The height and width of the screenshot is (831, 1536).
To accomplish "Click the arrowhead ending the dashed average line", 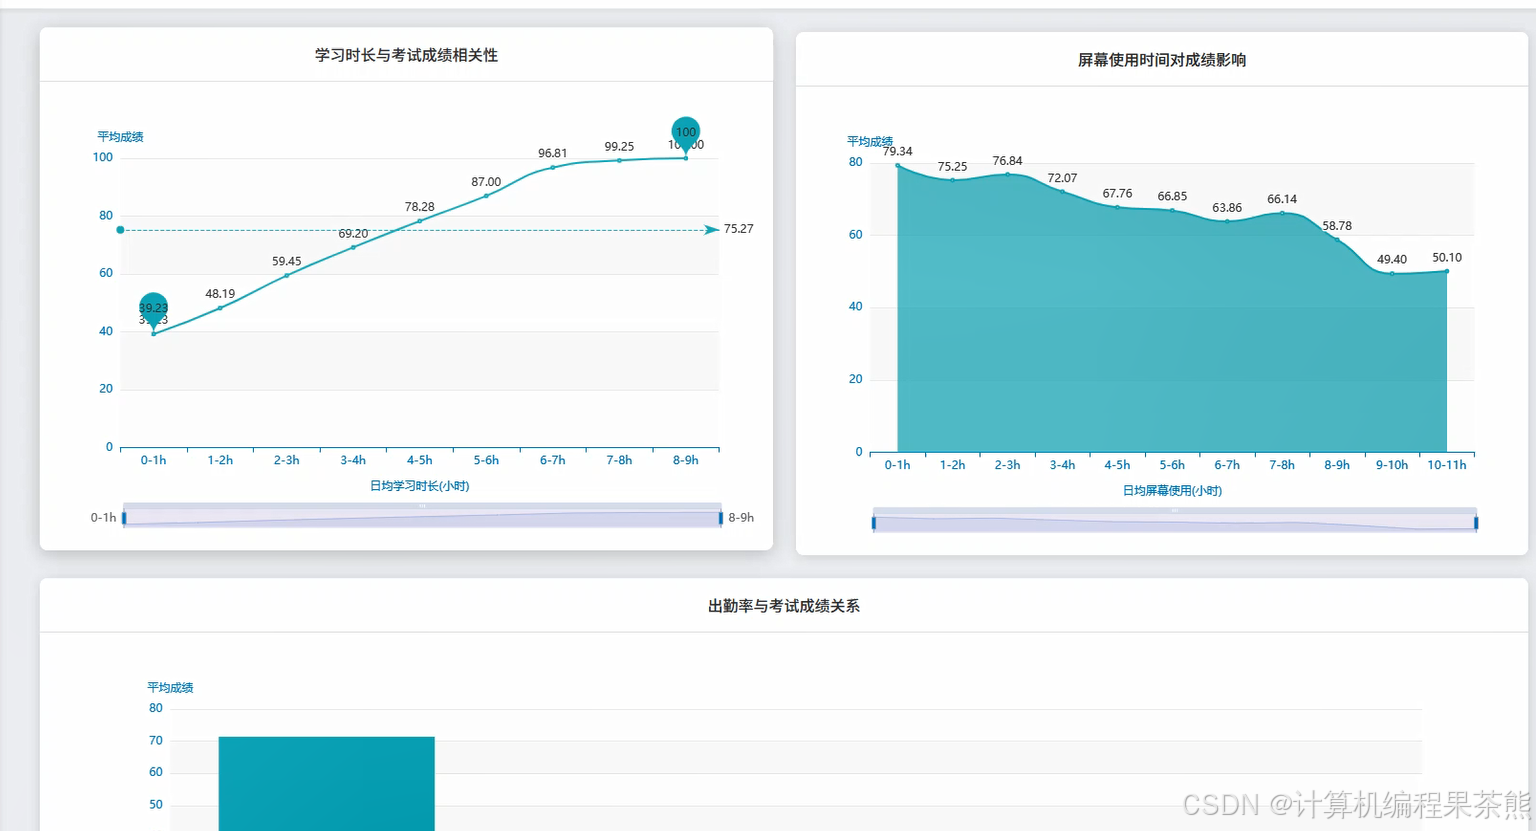I will click(711, 230).
